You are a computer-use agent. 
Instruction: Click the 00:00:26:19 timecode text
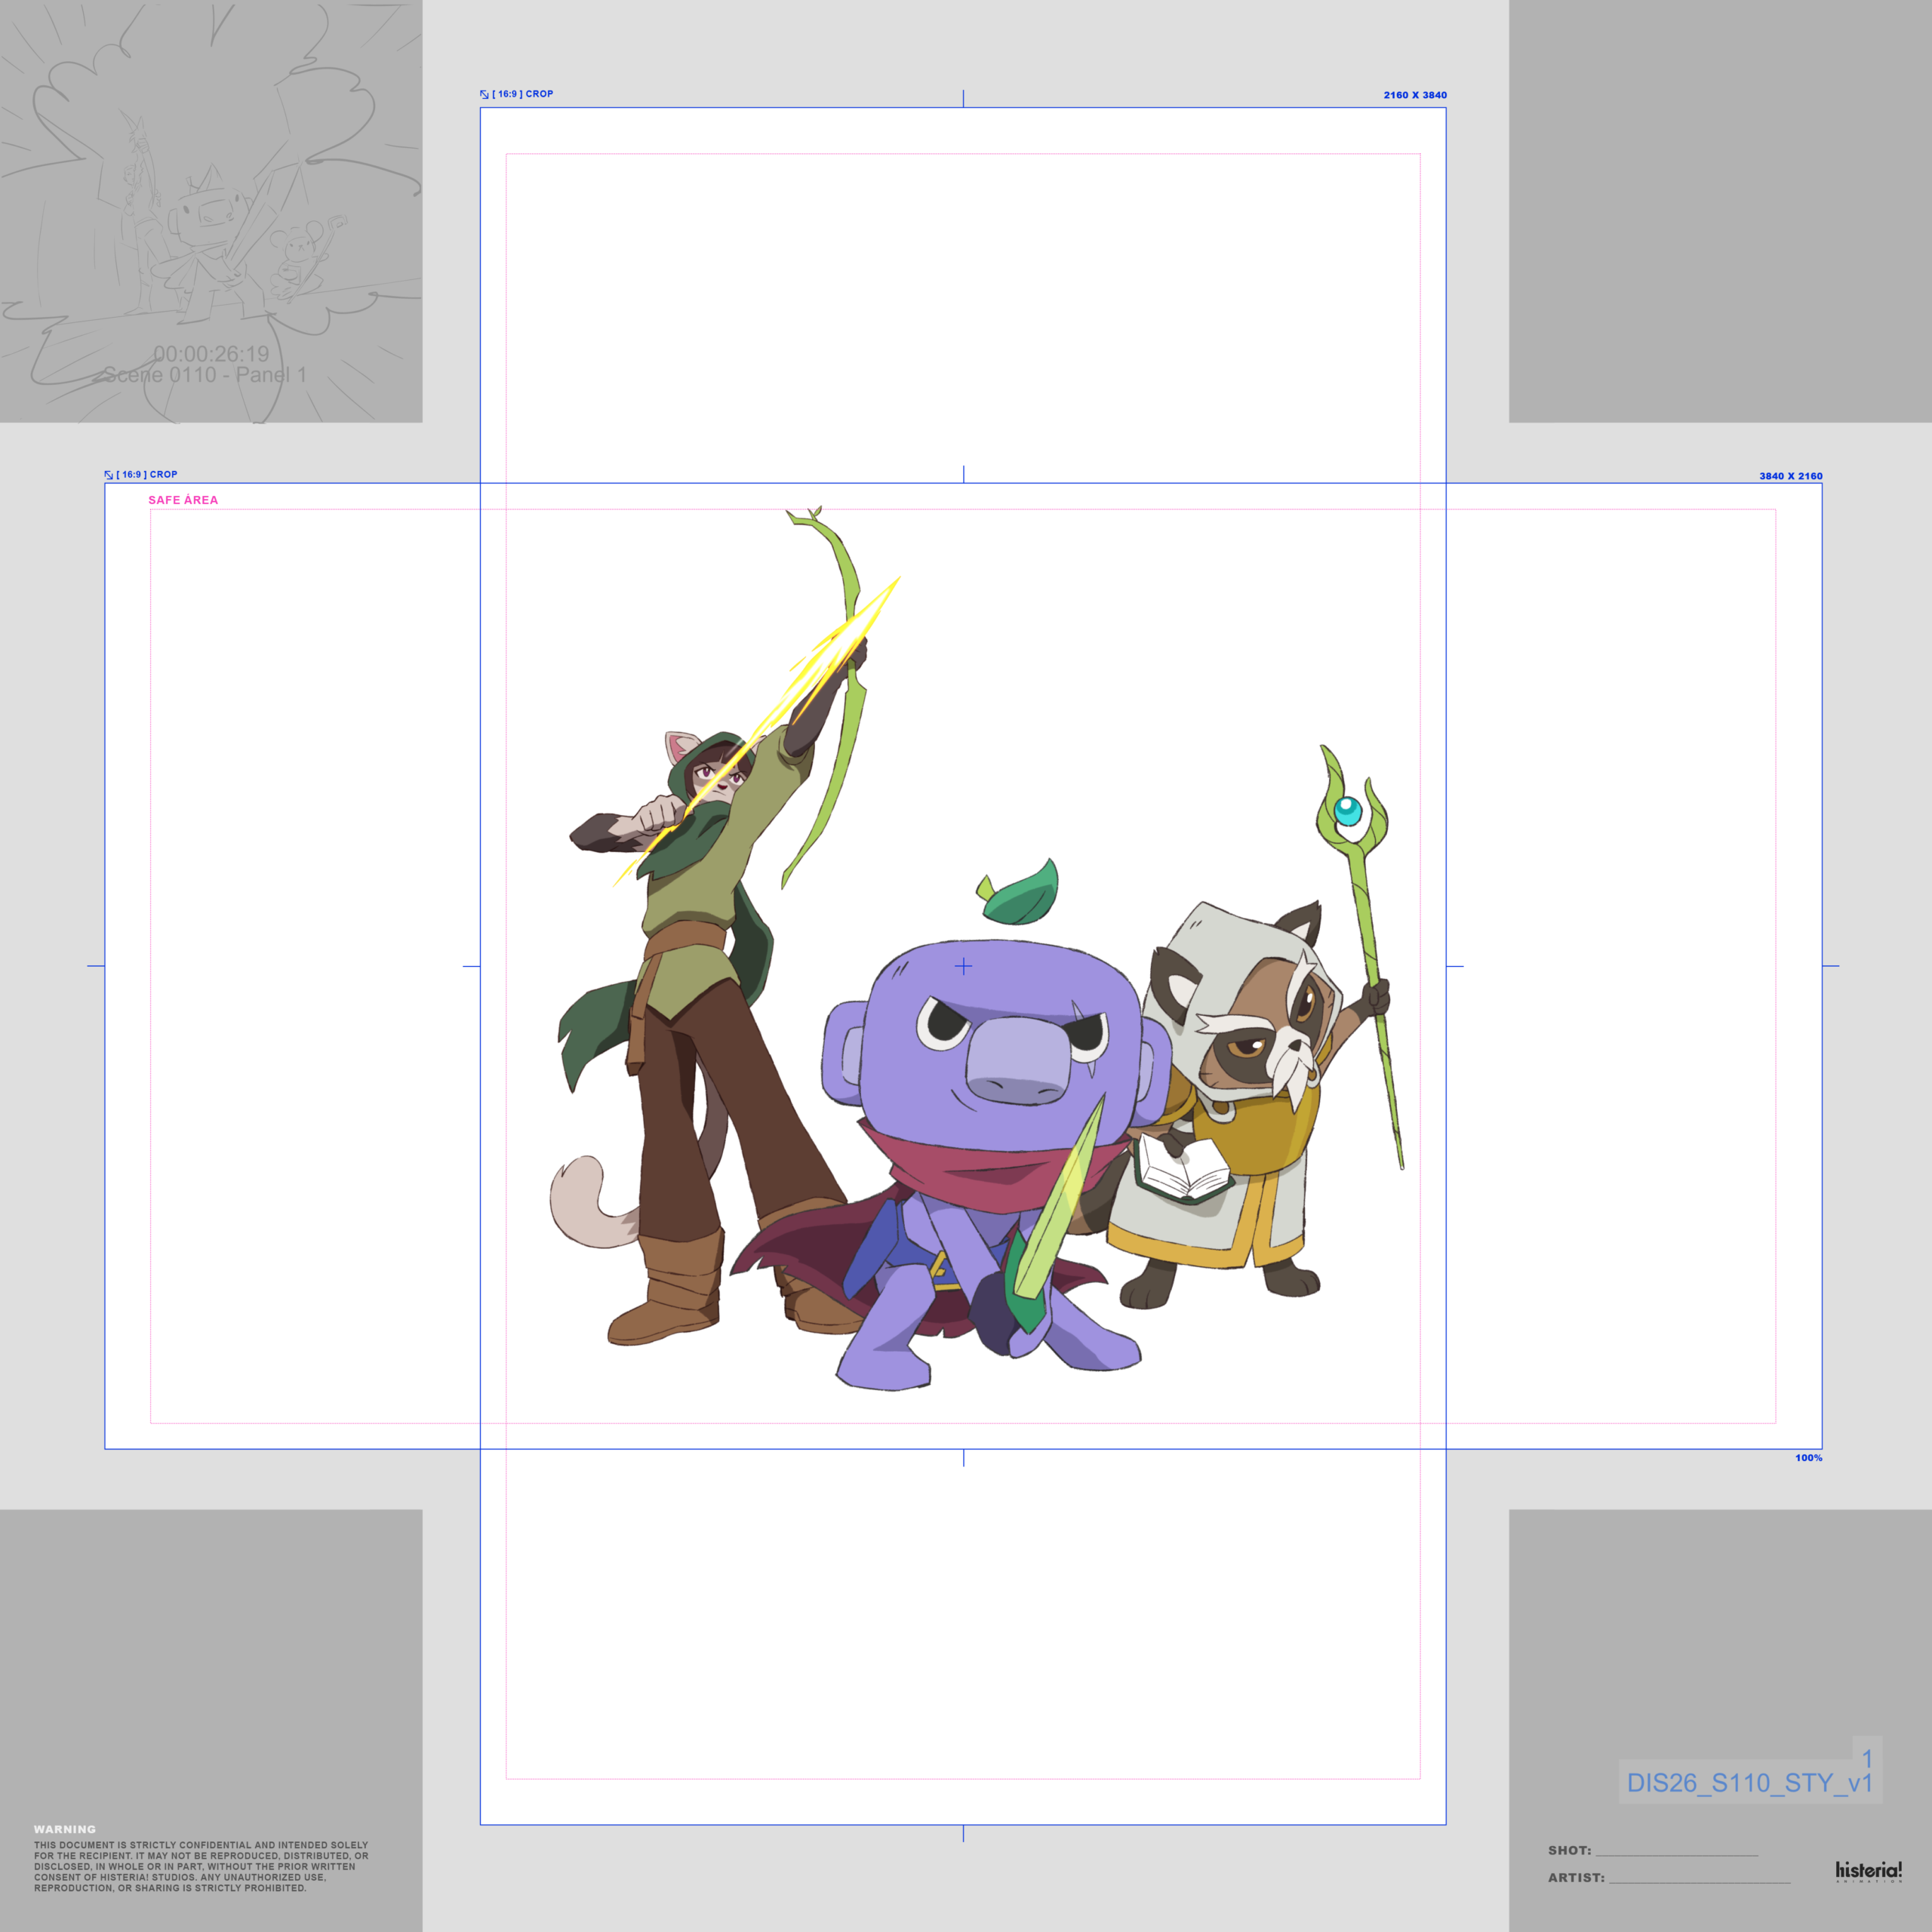[x=211, y=354]
